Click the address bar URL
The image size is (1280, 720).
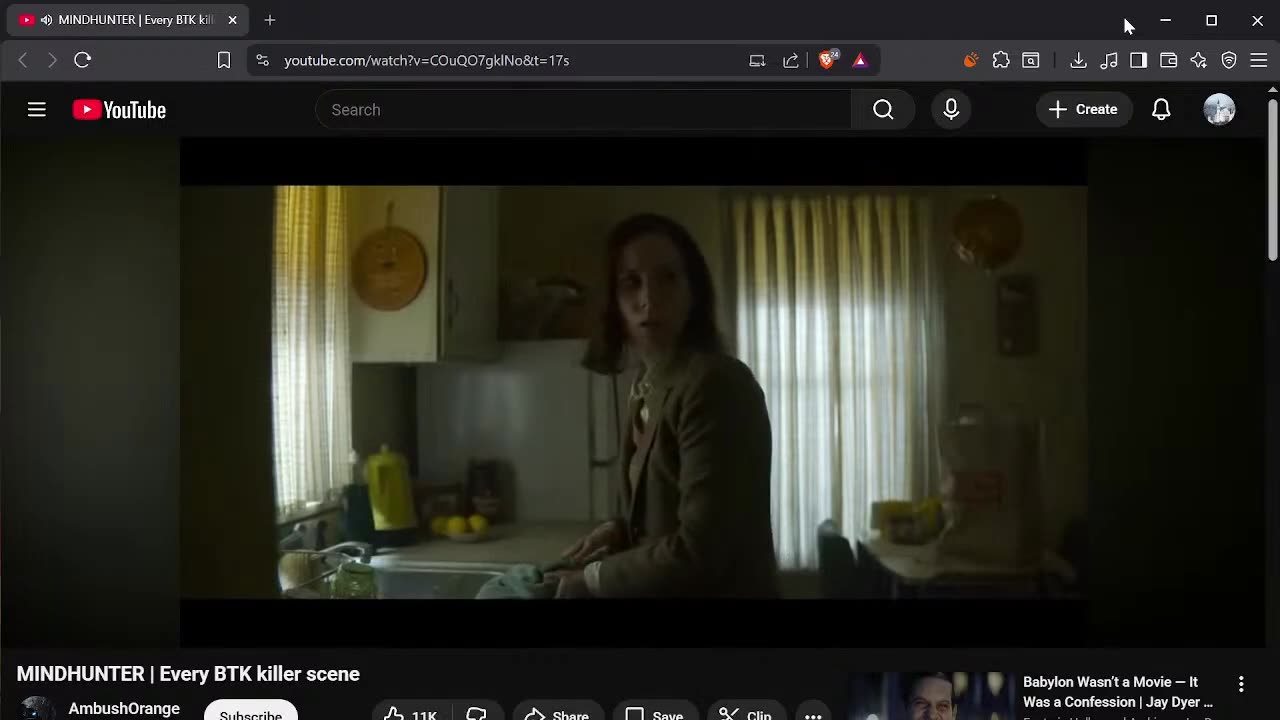[x=427, y=61]
